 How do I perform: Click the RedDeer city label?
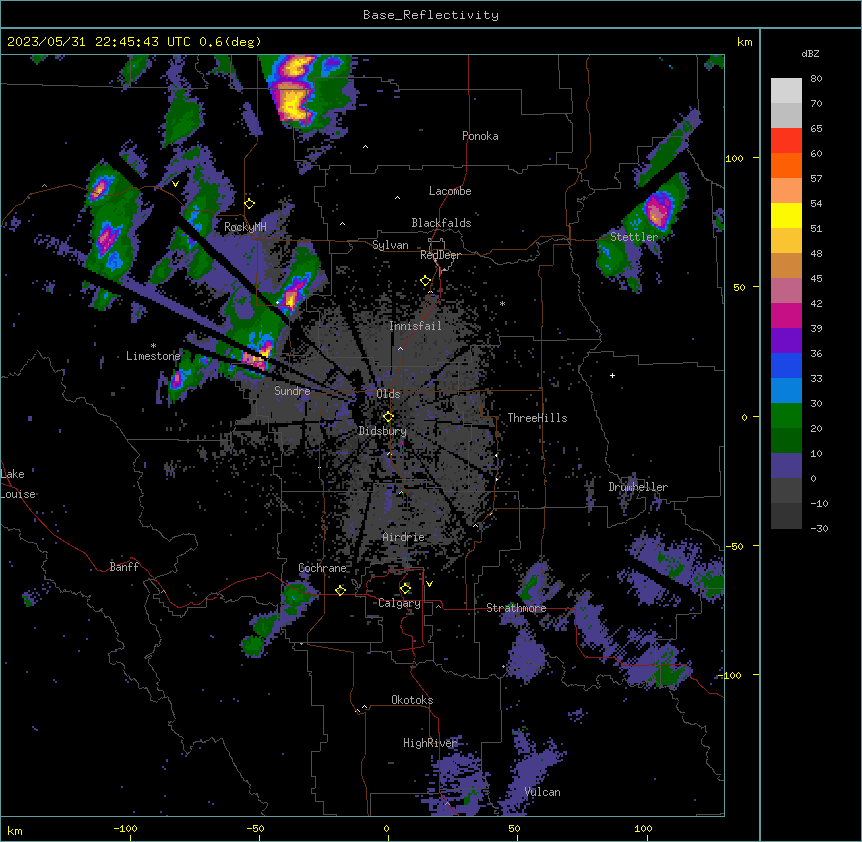coord(440,255)
